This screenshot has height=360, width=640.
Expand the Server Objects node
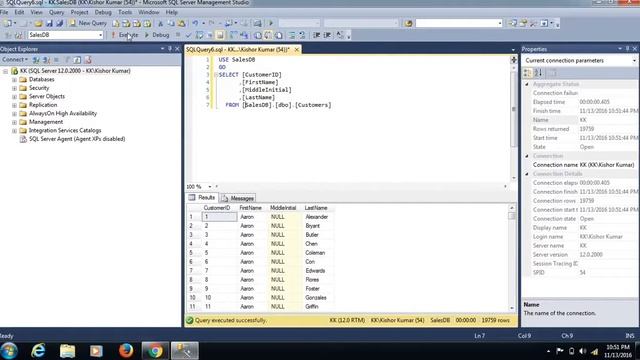(14, 97)
